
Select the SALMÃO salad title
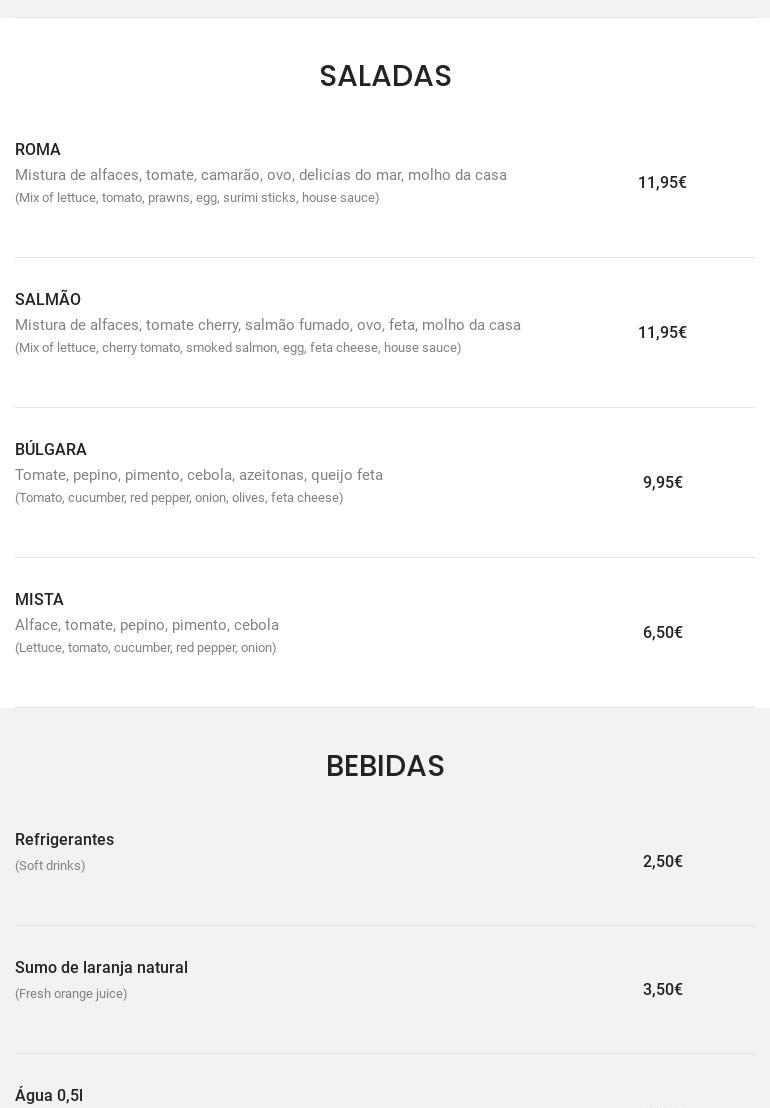click(x=48, y=299)
